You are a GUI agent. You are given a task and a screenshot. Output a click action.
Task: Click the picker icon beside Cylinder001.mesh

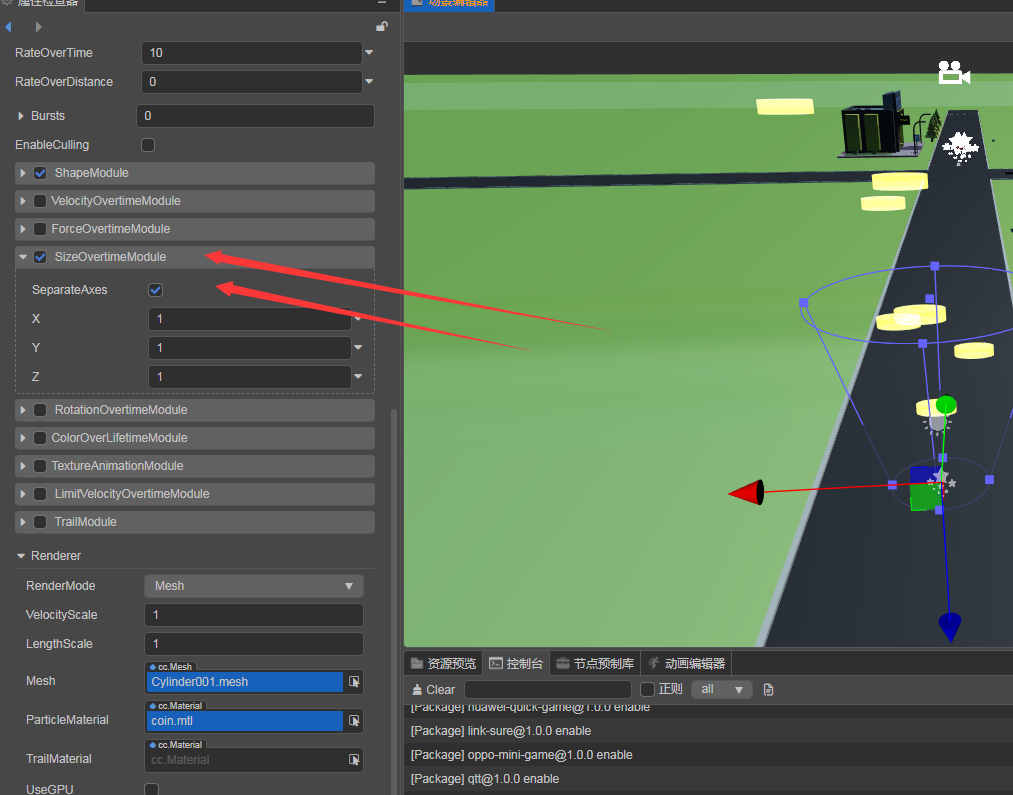click(x=354, y=682)
